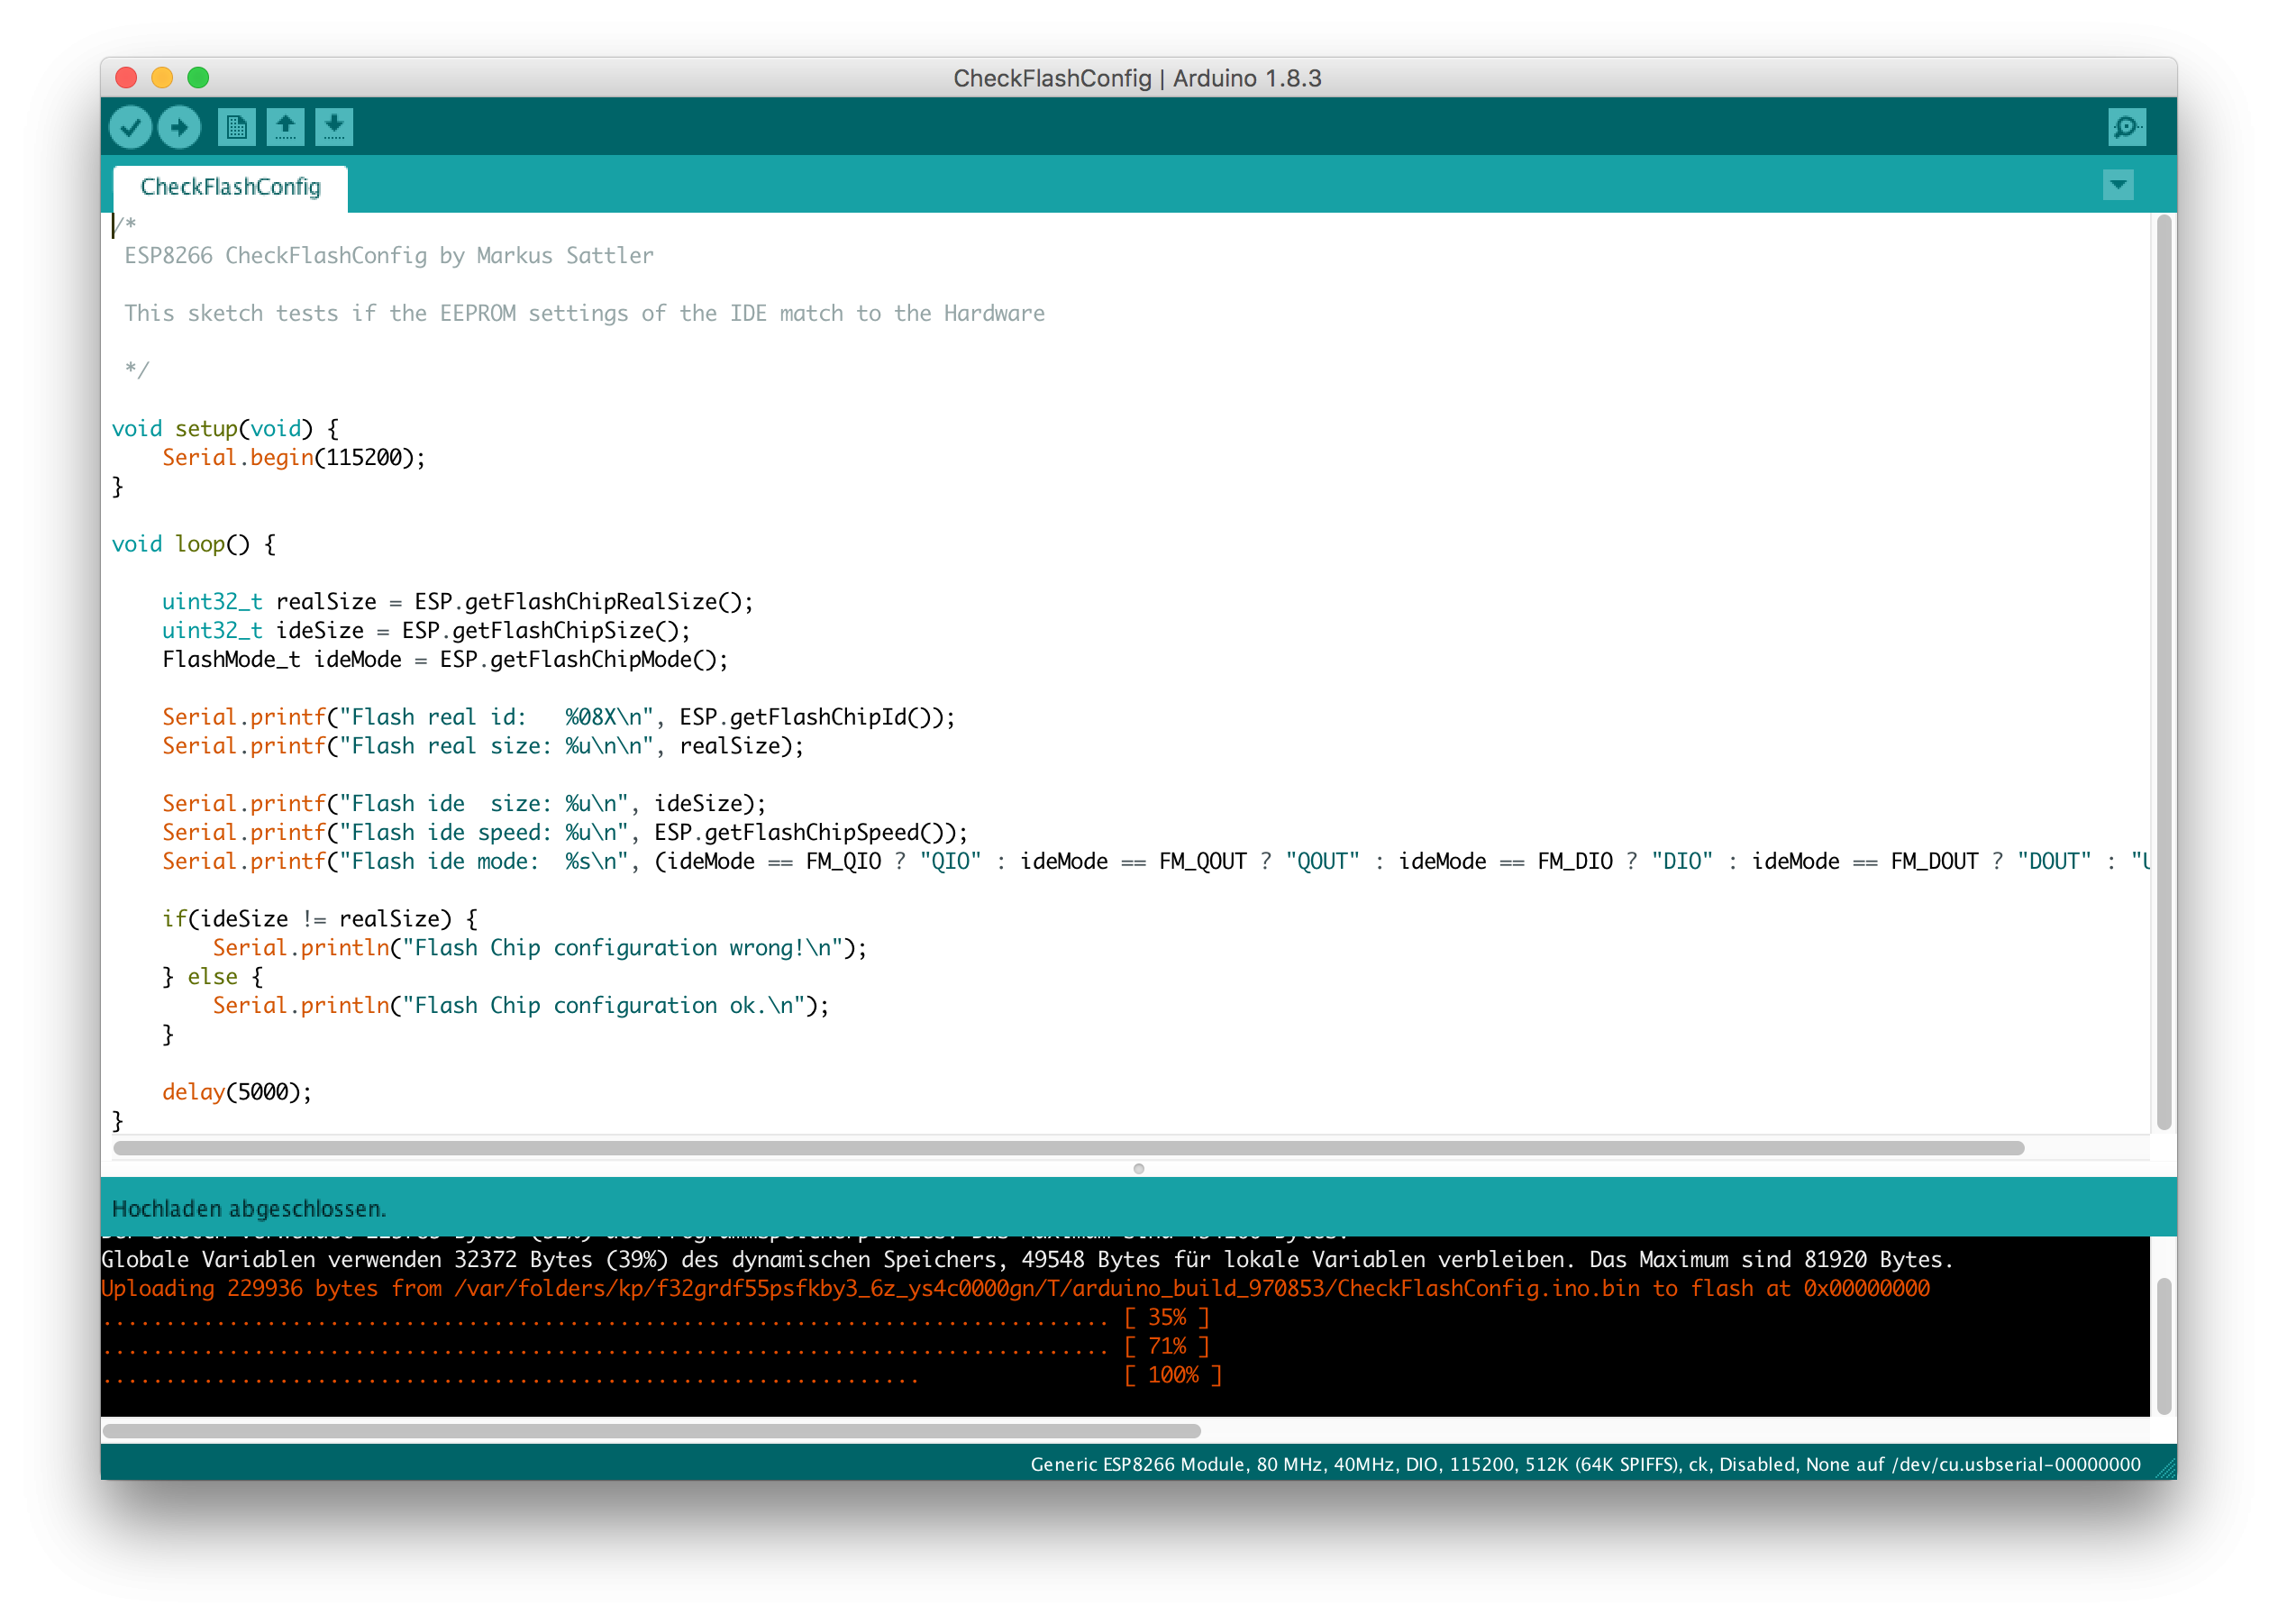Click the Open sketch up-arrow icon
This screenshot has width=2278, height=1624.
[x=285, y=127]
